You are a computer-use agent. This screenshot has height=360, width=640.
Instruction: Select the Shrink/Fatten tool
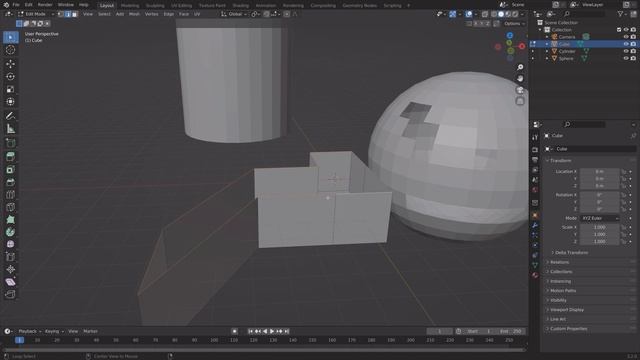click(11, 269)
